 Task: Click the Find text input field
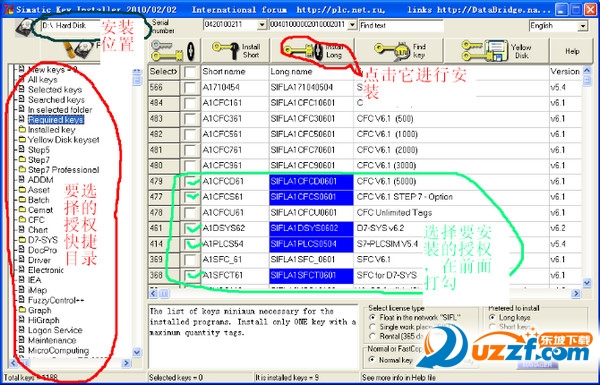pyautogui.click(x=401, y=26)
